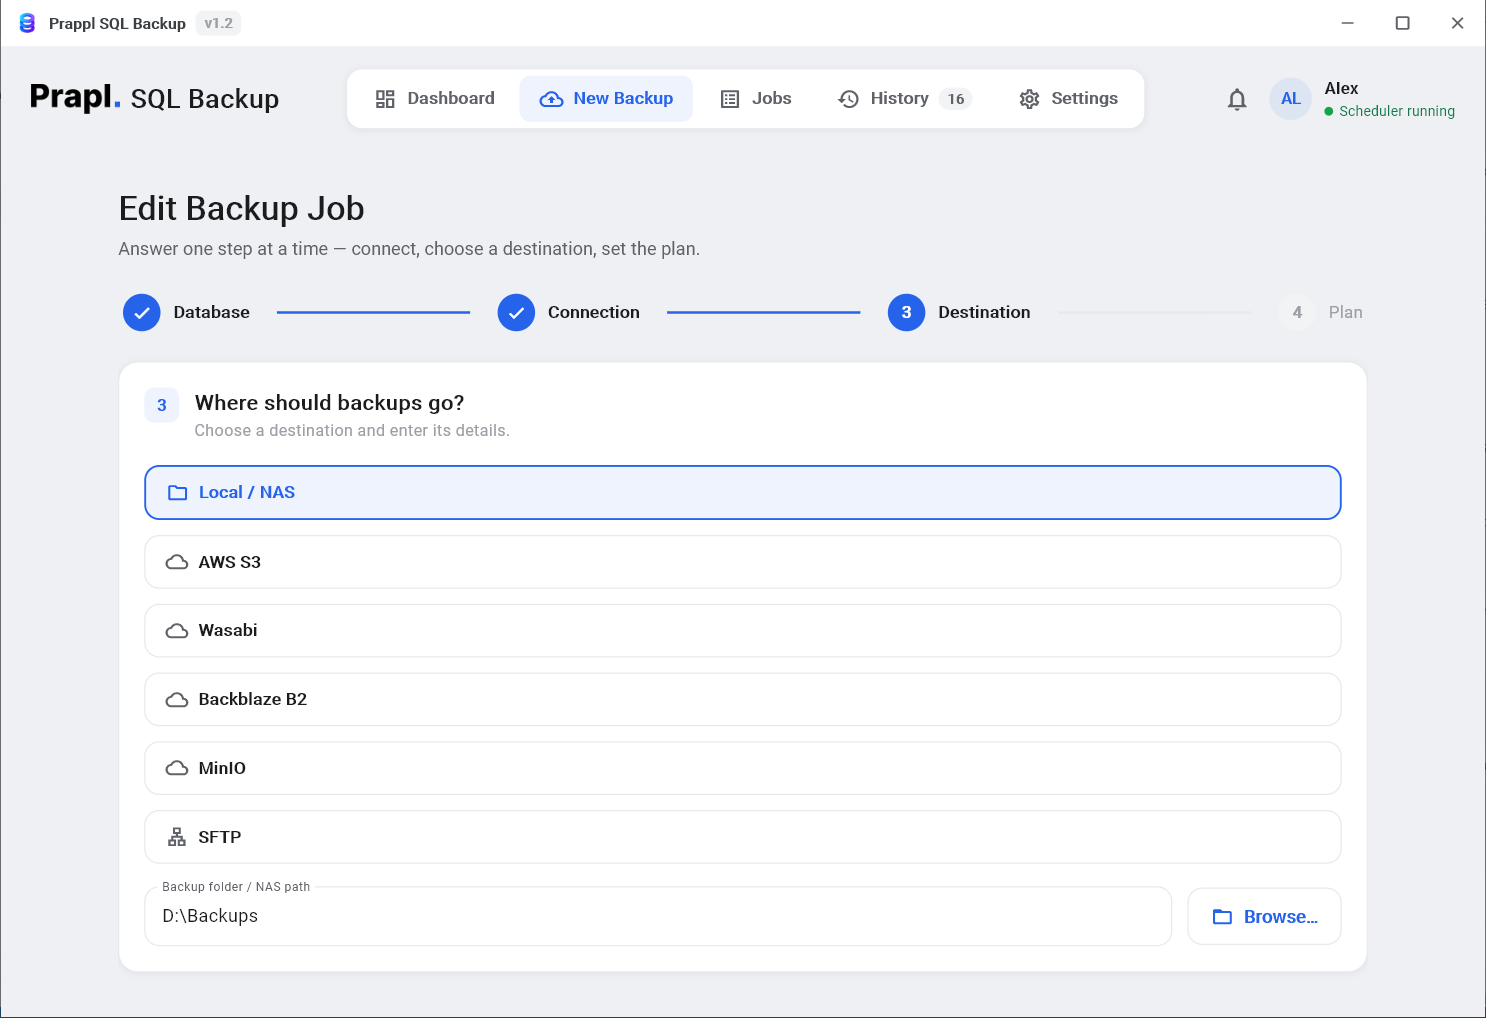Switch to the Settings tab

point(1069,99)
